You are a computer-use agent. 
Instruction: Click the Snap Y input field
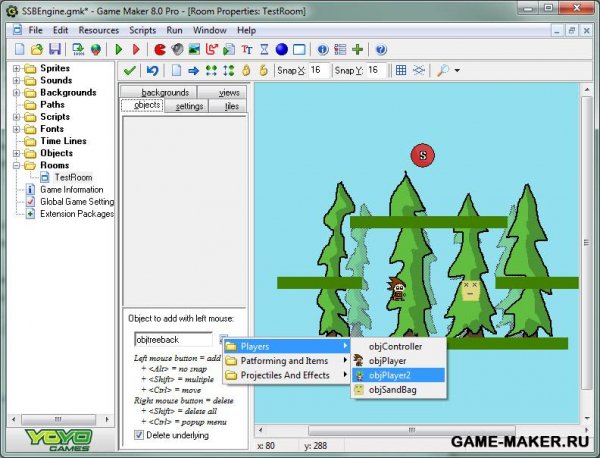pyautogui.click(x=376, y=70)
